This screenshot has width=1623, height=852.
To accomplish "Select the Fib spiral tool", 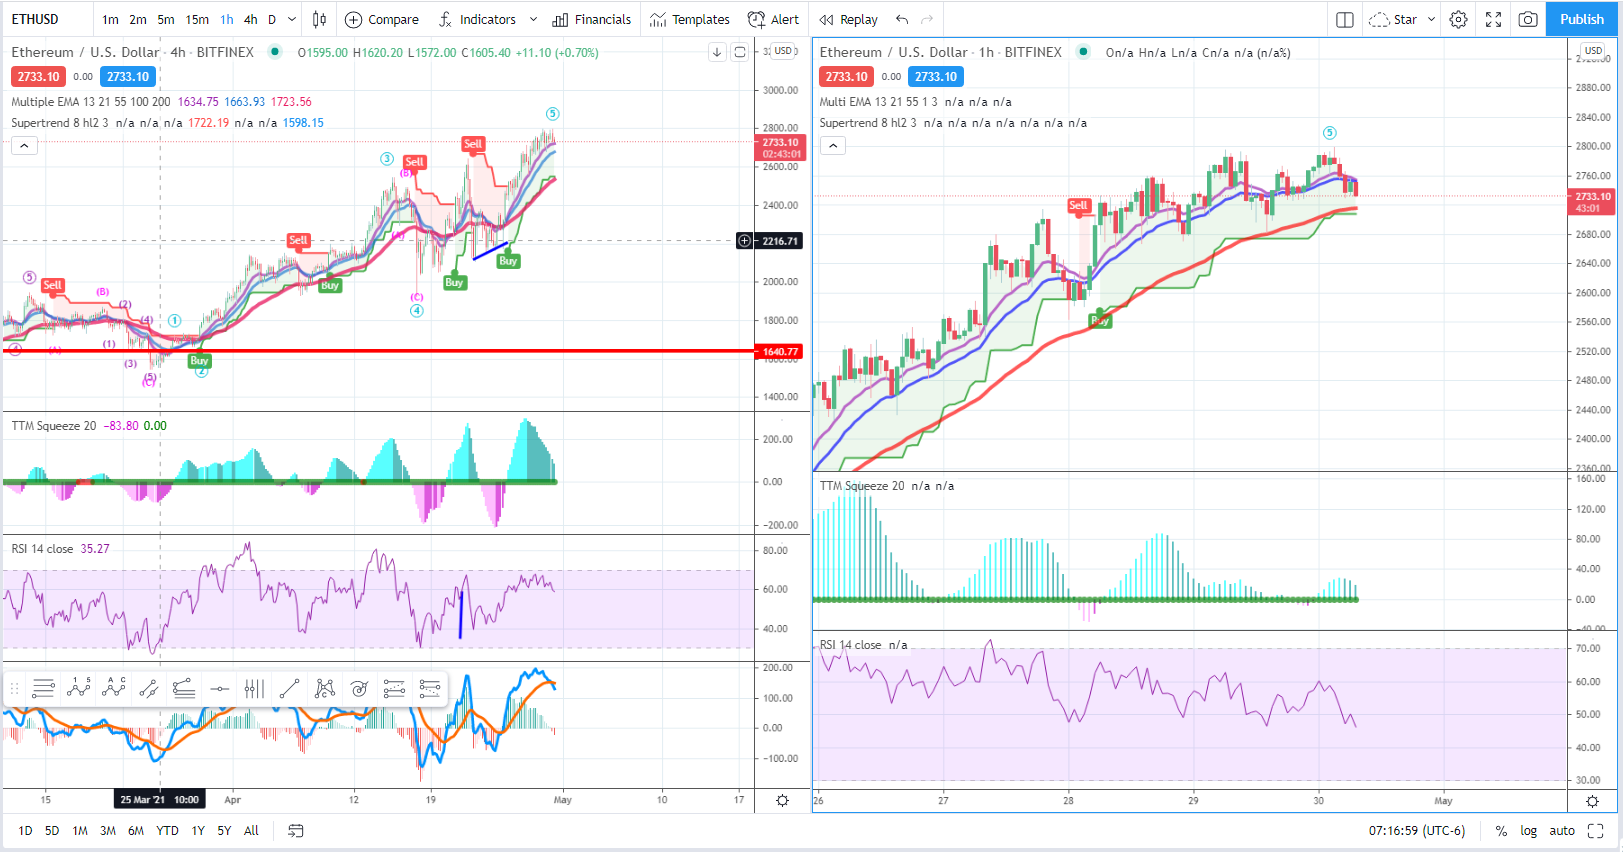I will tap(360, 688).
